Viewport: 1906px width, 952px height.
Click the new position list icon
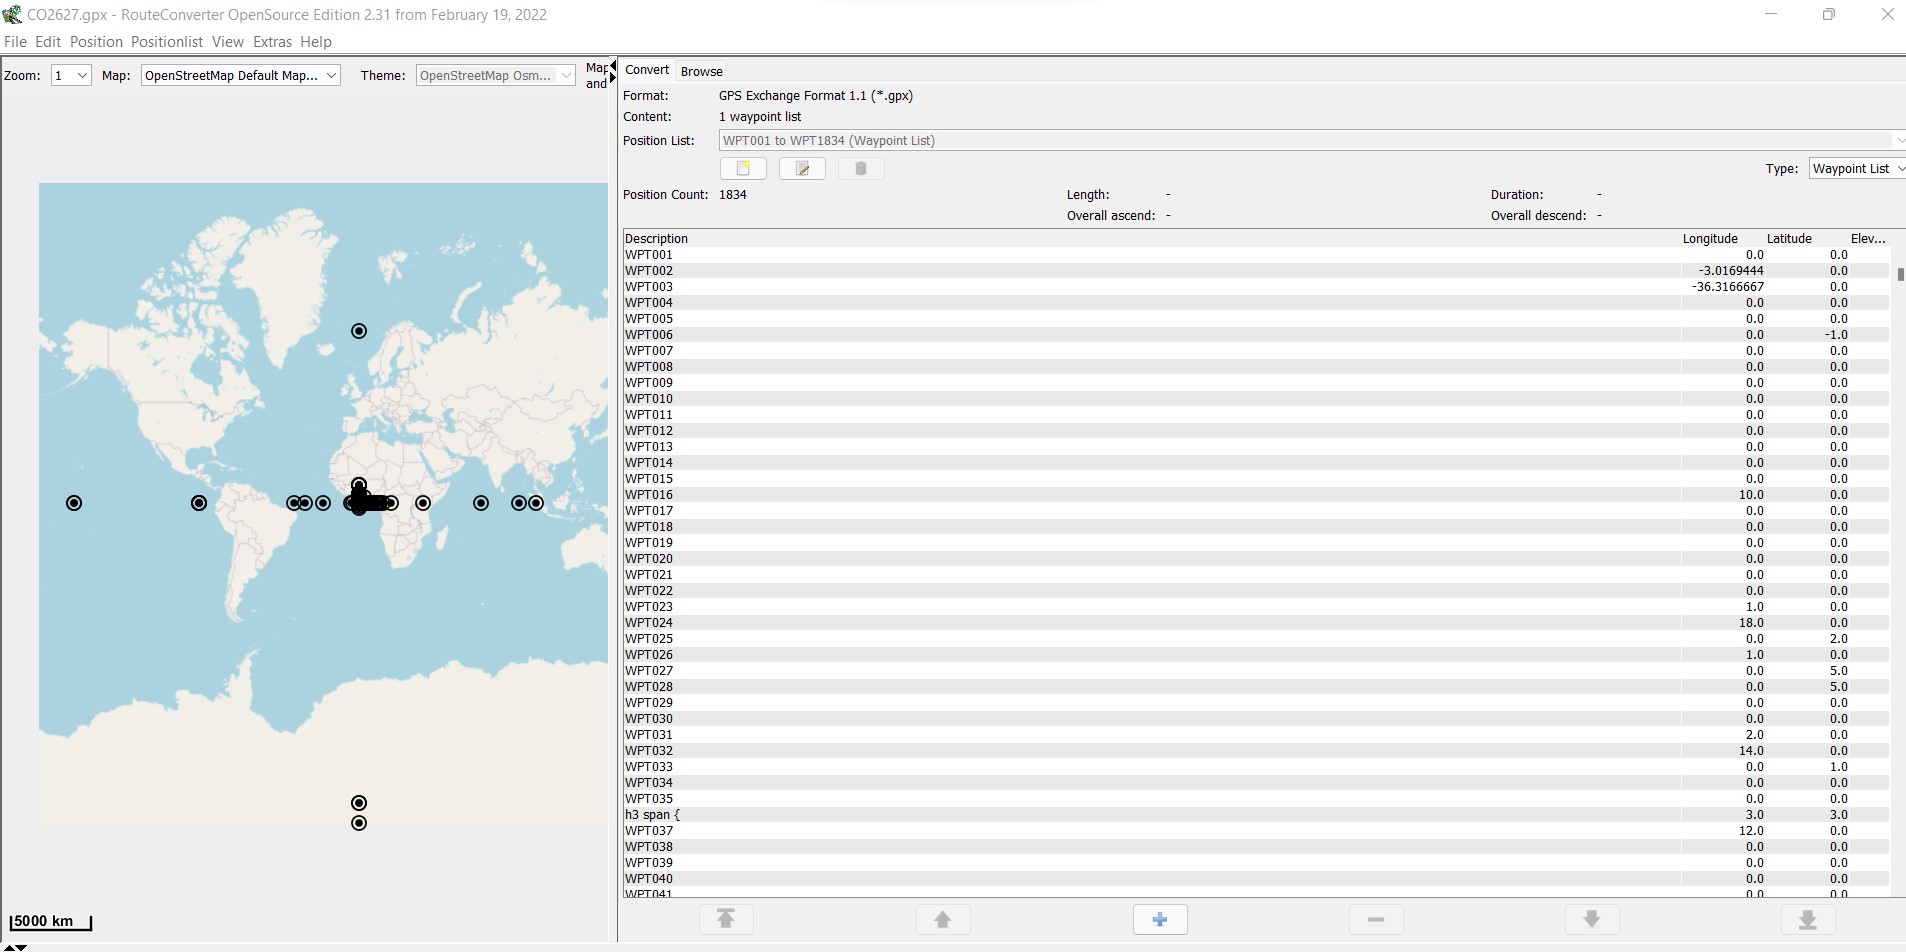pos(743,169)
